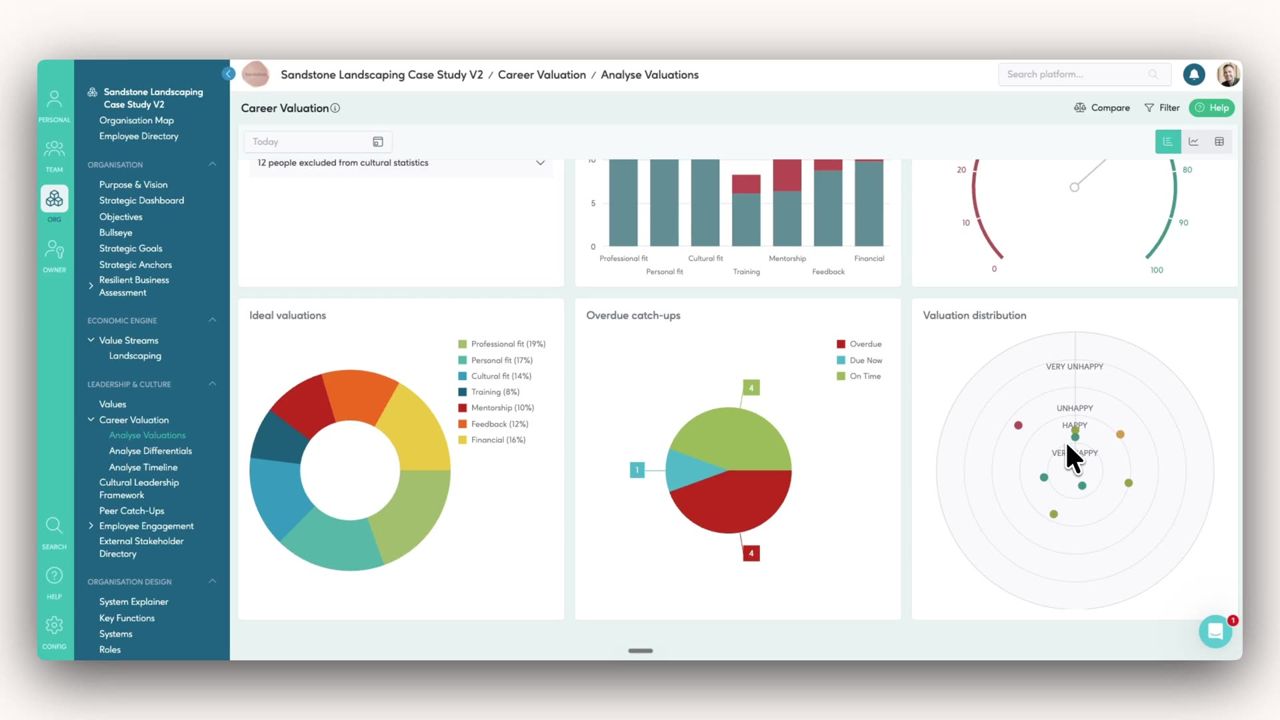The image size is (1280, 720).
Task: Collapse the Economic Engine sidebar section
Action: [212, 320]
